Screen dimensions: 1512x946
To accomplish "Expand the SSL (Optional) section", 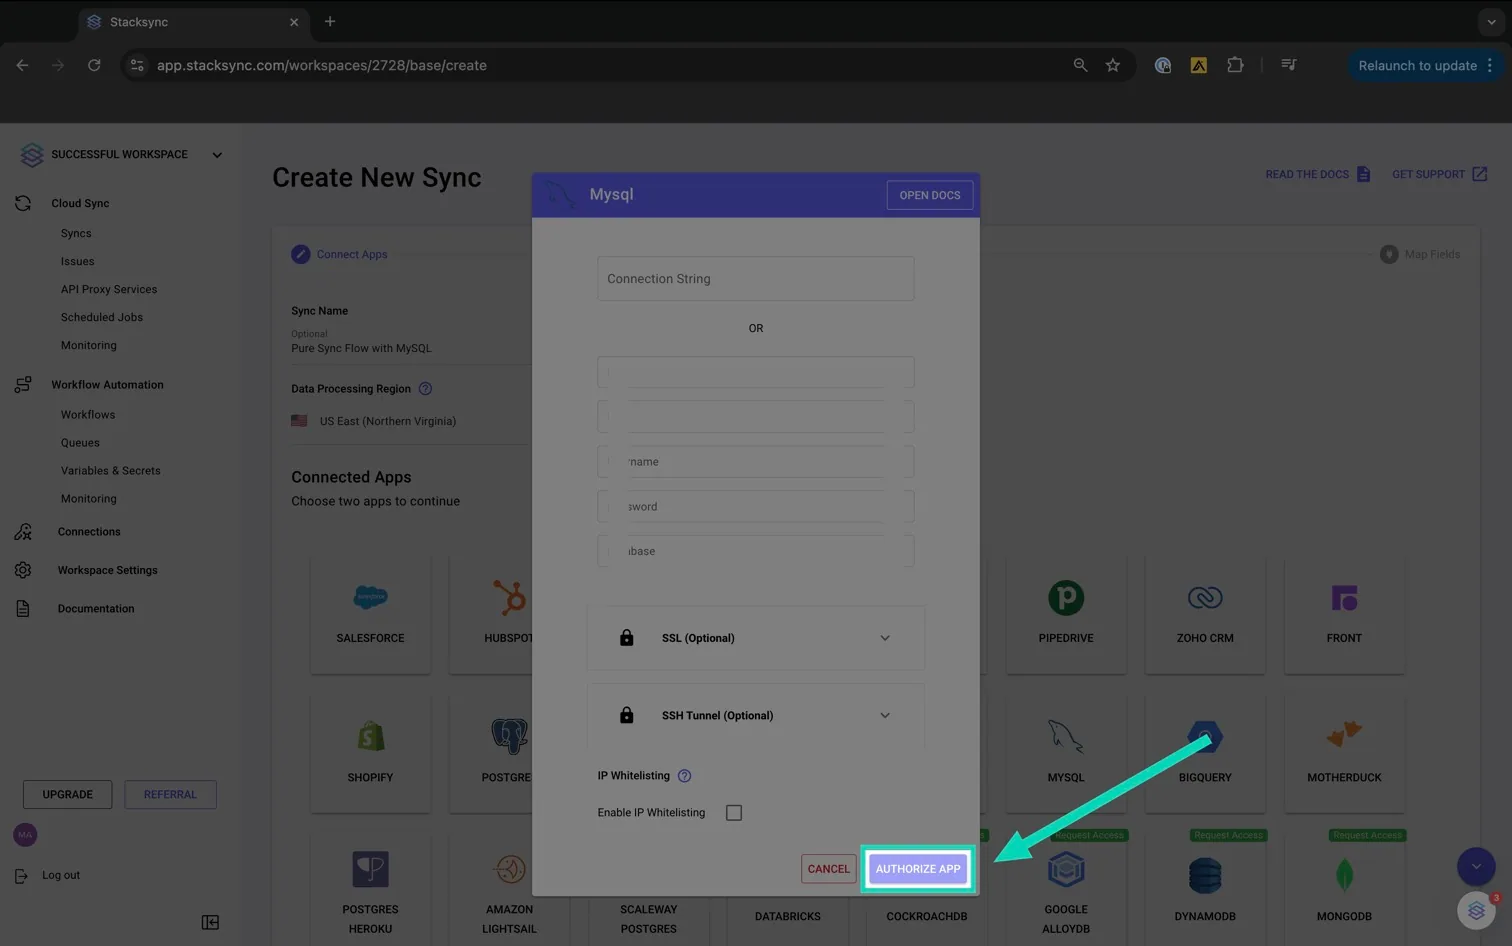I will [756, 638].
